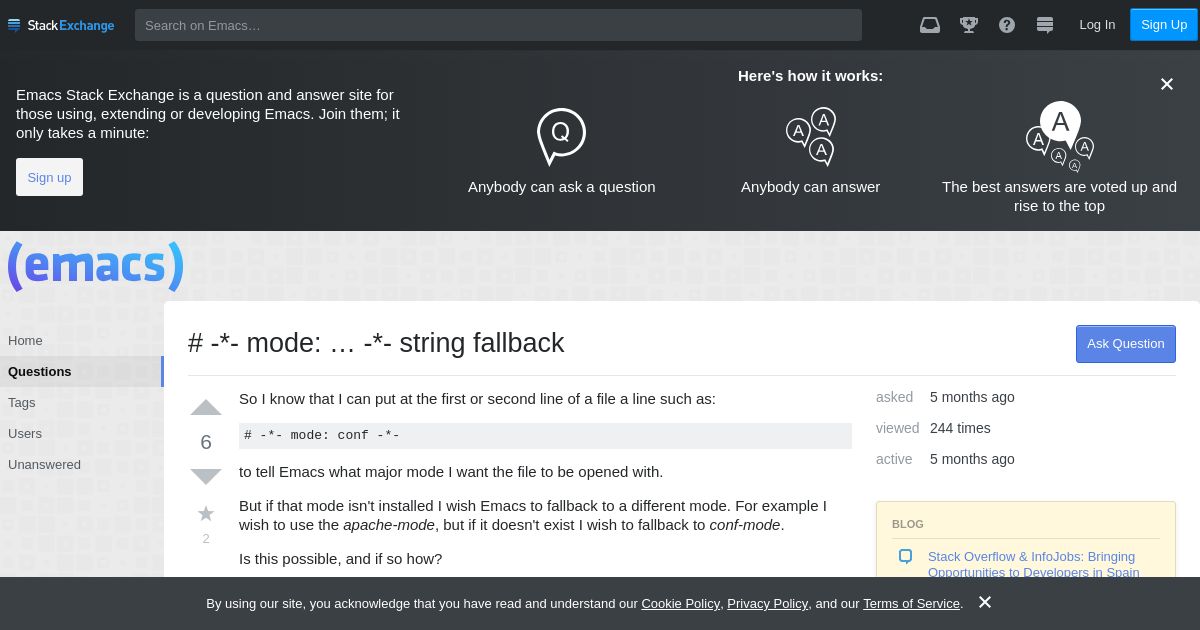The height and width of the screenshot is (630, 1200).
Task: Click the Log In link
Action: [1097, 25]
